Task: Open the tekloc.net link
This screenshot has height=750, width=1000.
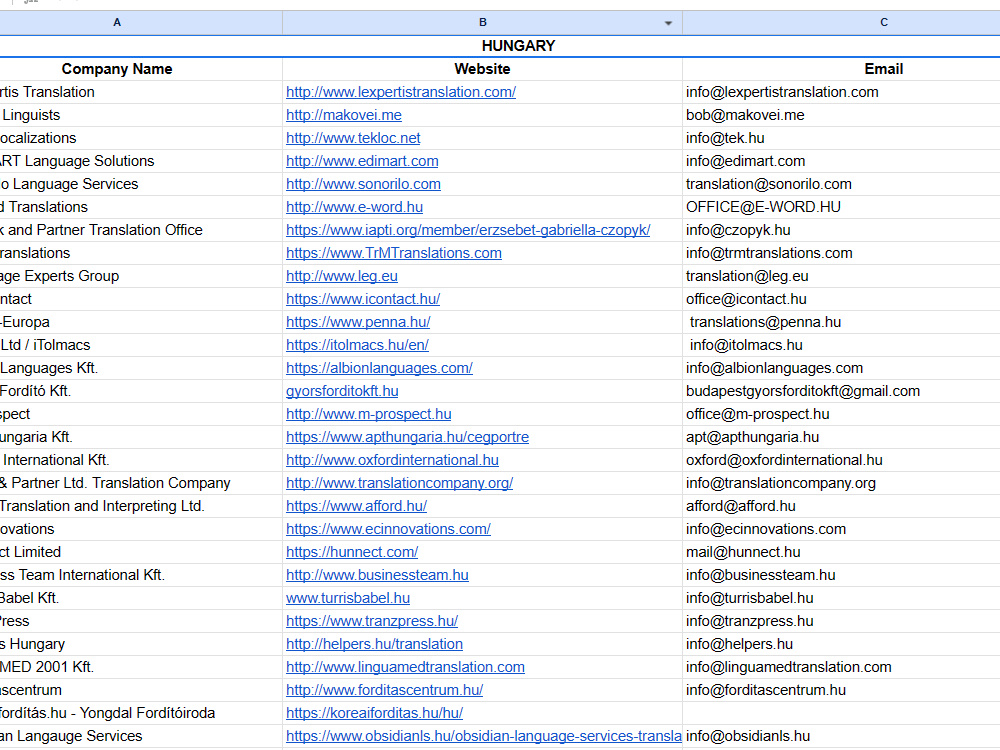Action: [x=353, y=138]
